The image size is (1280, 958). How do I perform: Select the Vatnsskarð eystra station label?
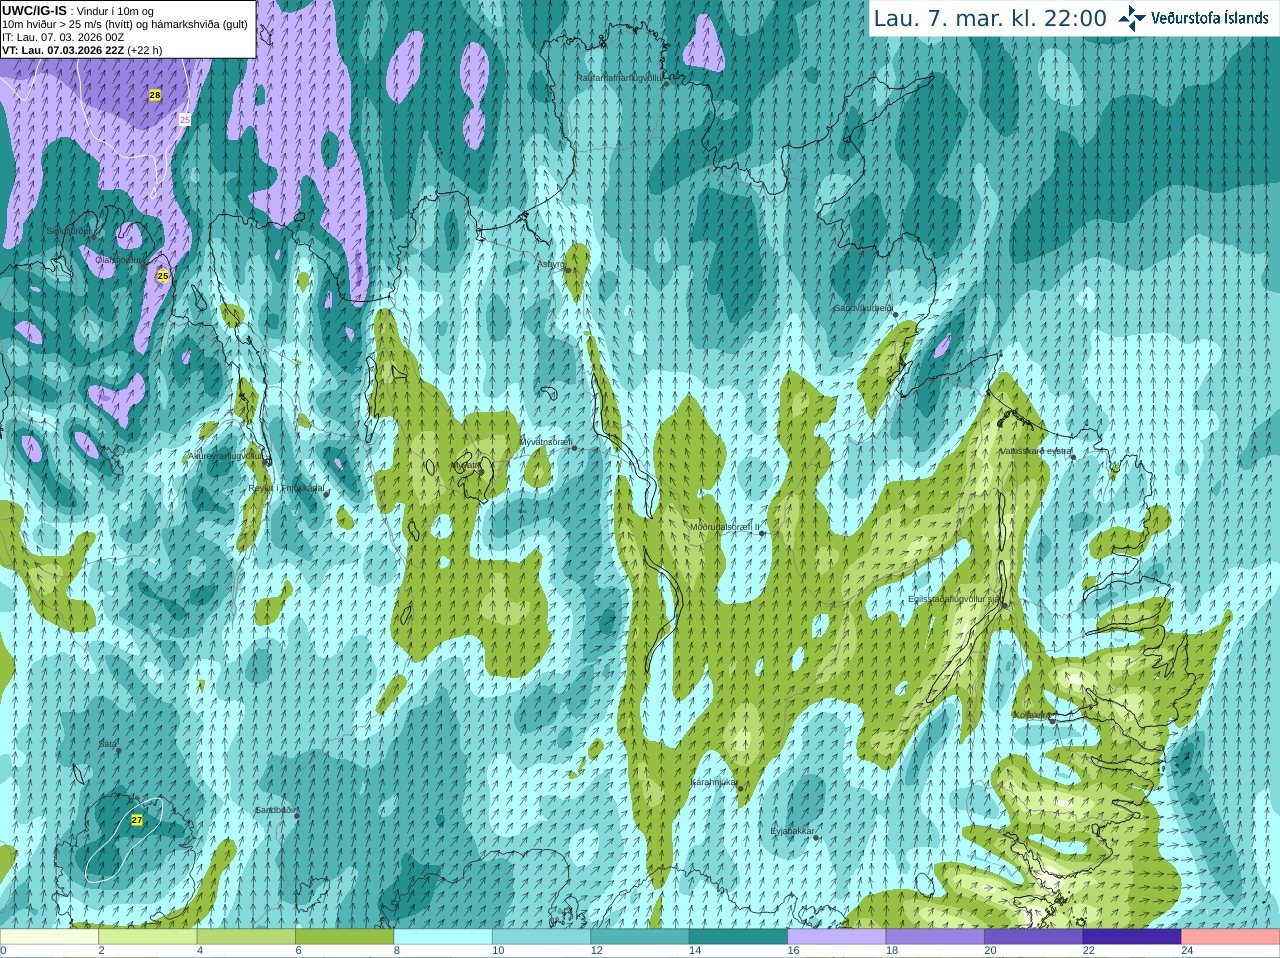[x=1036, y=451]
